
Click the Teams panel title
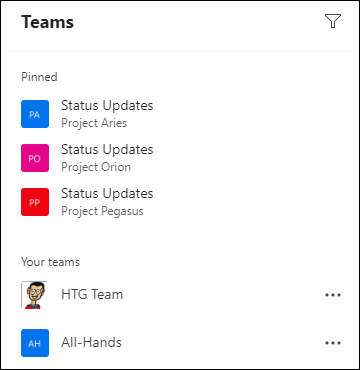click(x=48, y=22)
